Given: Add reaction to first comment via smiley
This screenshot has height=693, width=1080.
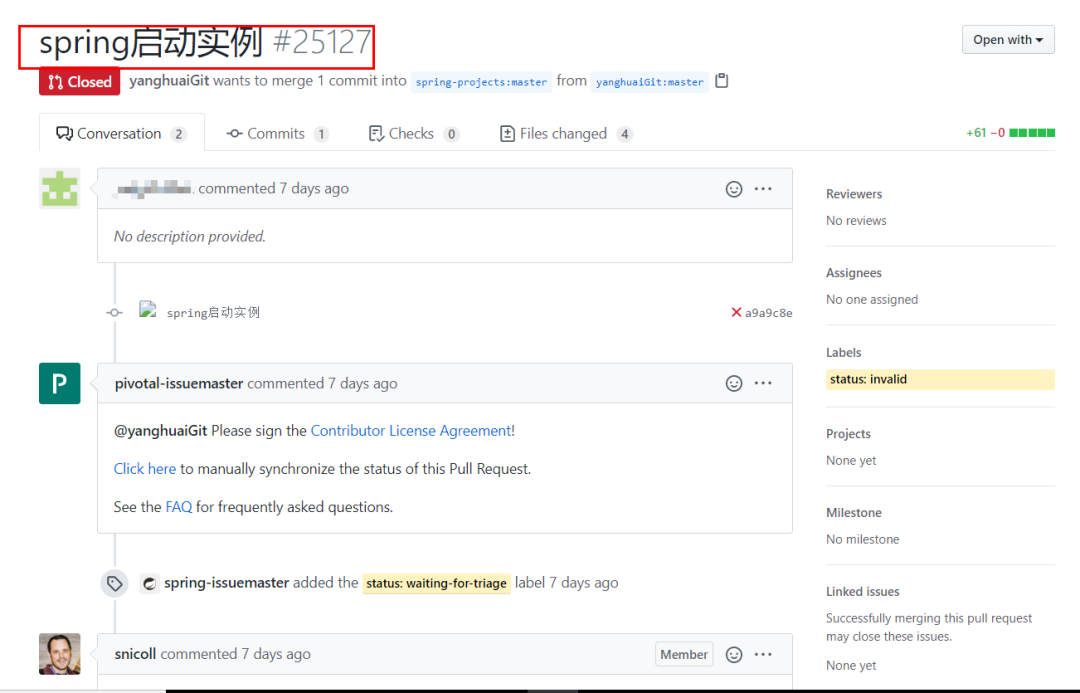Looking at the screenshot, I should [734, 189].
